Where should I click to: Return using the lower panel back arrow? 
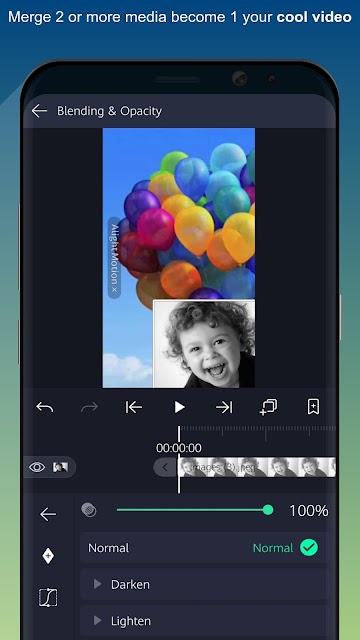(48, 514)
